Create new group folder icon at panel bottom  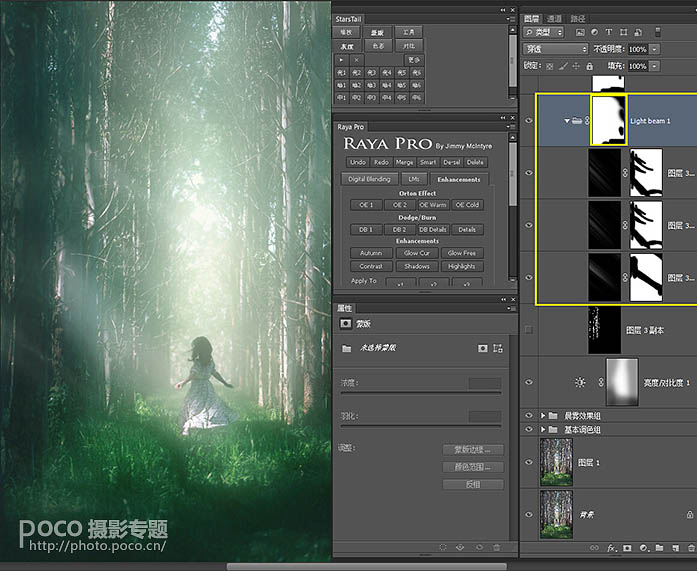click(x=659, y=548)
